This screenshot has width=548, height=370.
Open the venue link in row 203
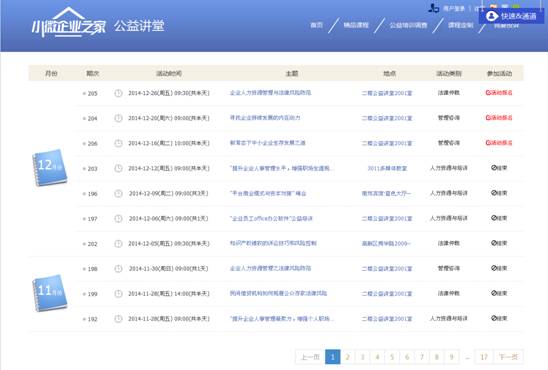click(x=387, y=168)
